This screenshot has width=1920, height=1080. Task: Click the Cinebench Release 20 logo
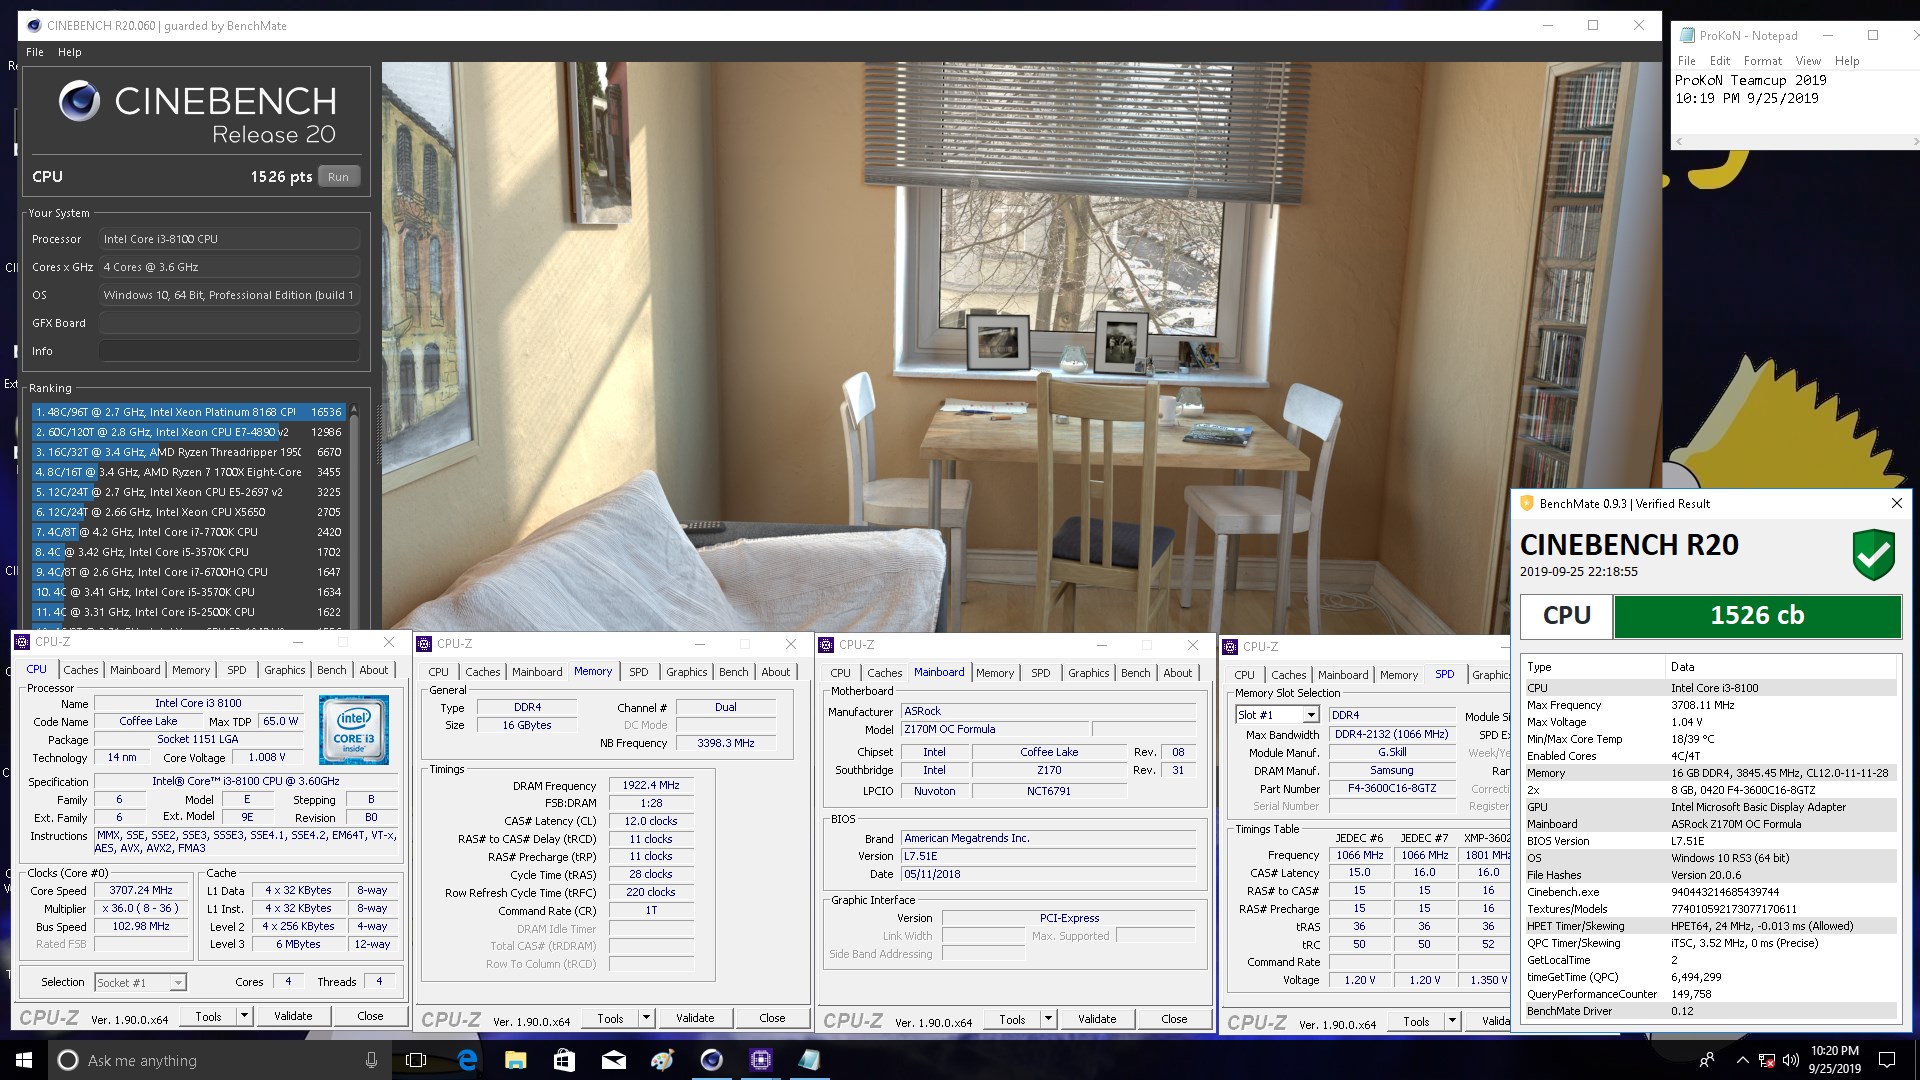pos(197,115)
